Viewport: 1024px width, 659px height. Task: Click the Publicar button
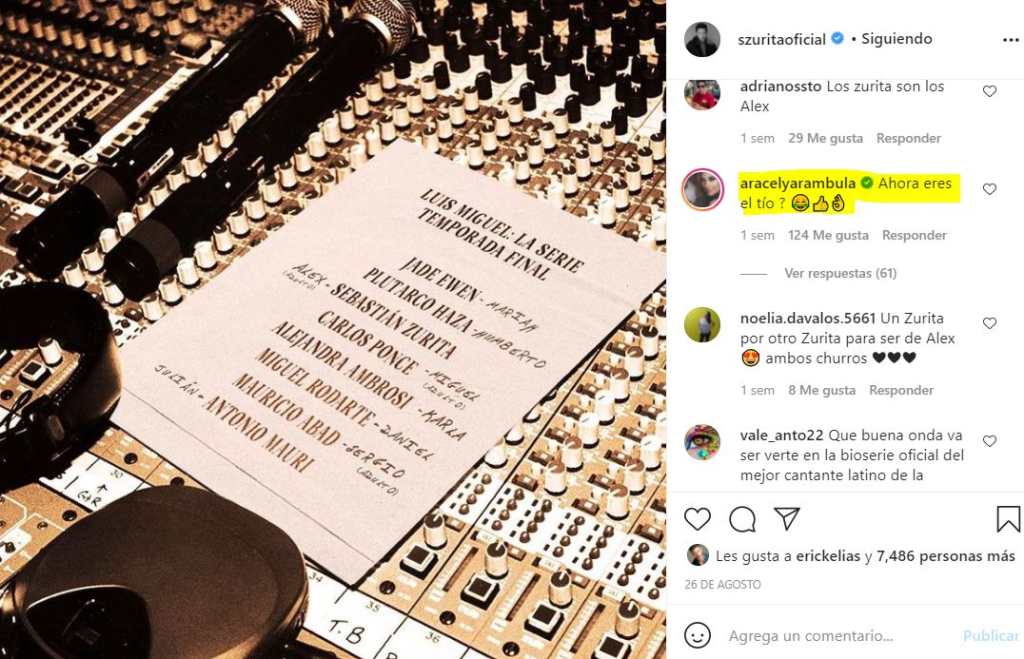tap(991, 635)
